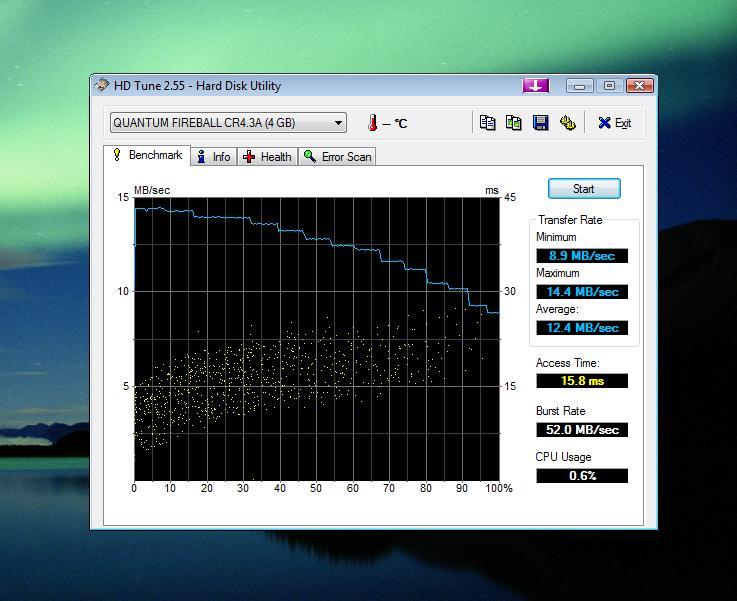
Task: Click the purple download arrow button in title bar
Action: [535, 86]
